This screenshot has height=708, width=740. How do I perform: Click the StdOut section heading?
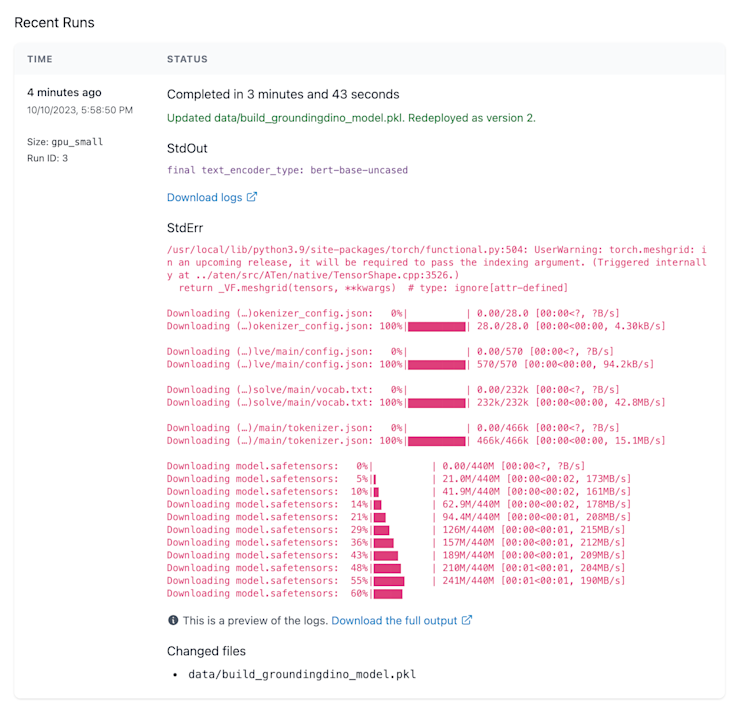(187, 148)
